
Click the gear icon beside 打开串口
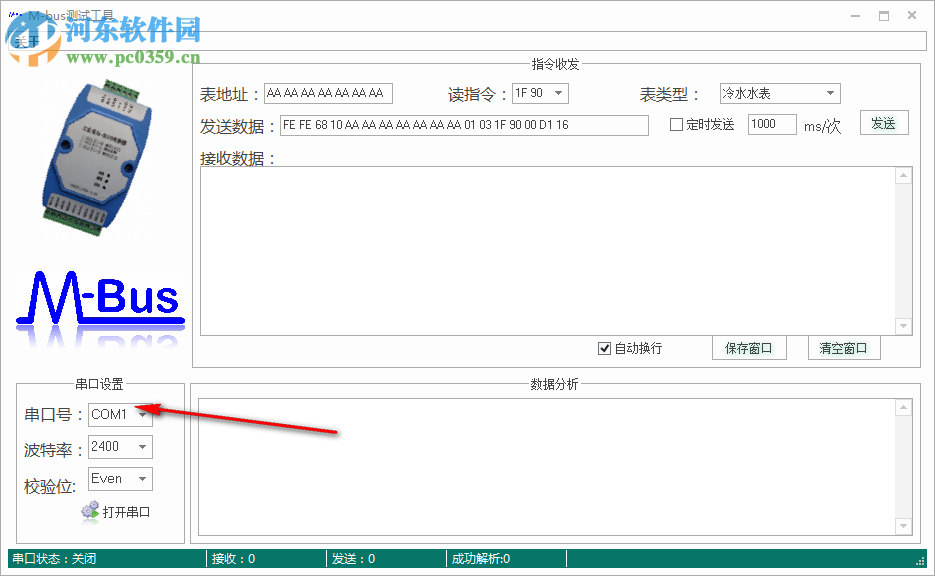point(91,511)
